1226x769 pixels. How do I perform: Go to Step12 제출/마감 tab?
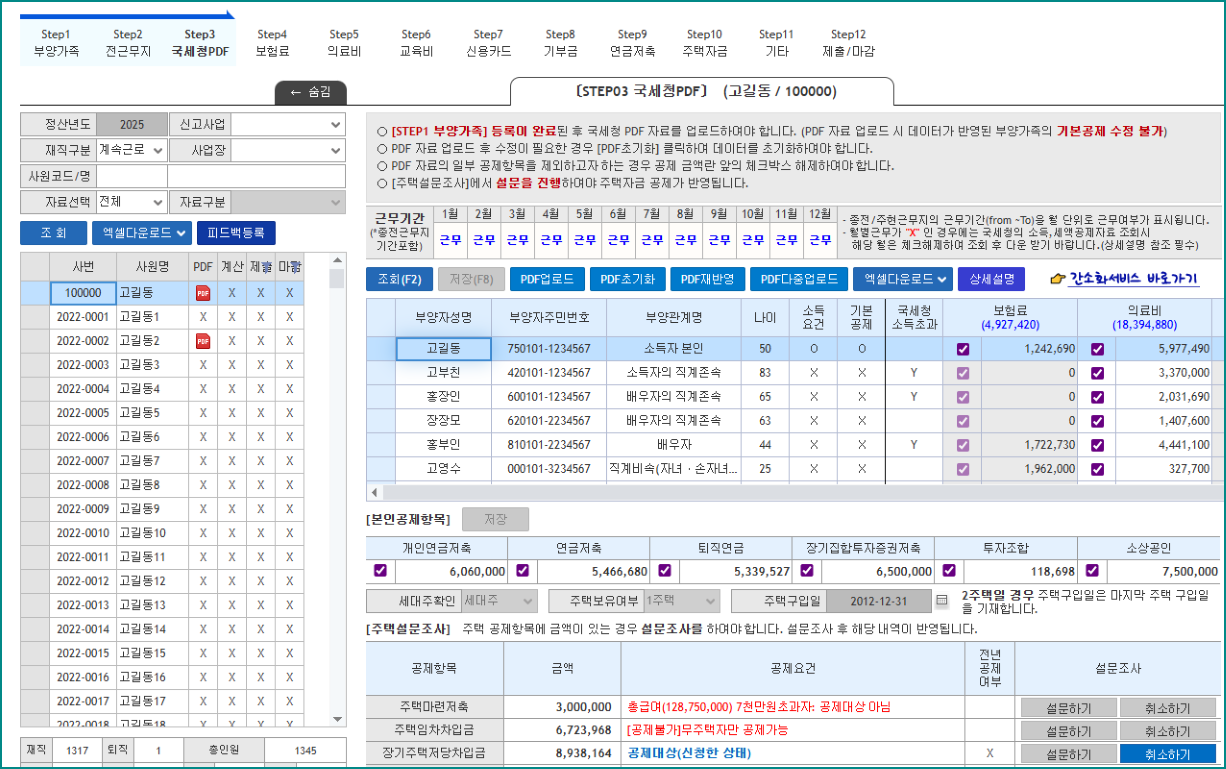pos(848,43)
